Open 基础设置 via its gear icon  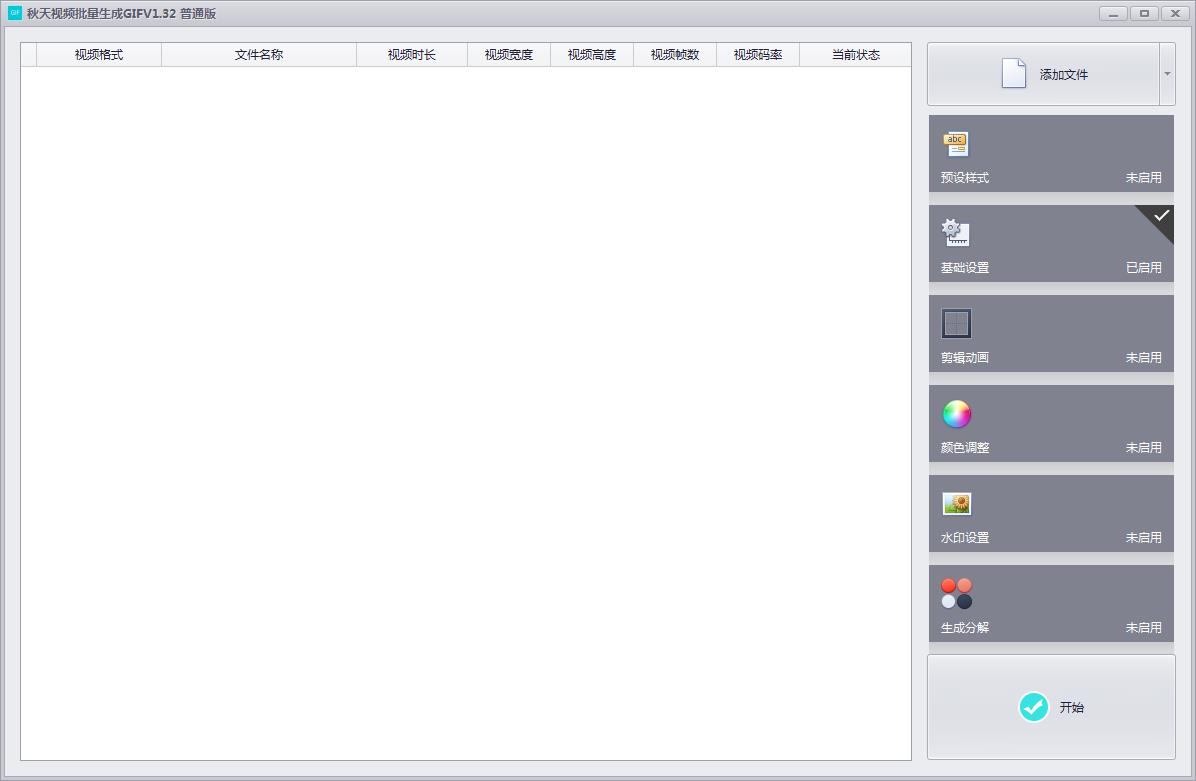click(955, 233)
